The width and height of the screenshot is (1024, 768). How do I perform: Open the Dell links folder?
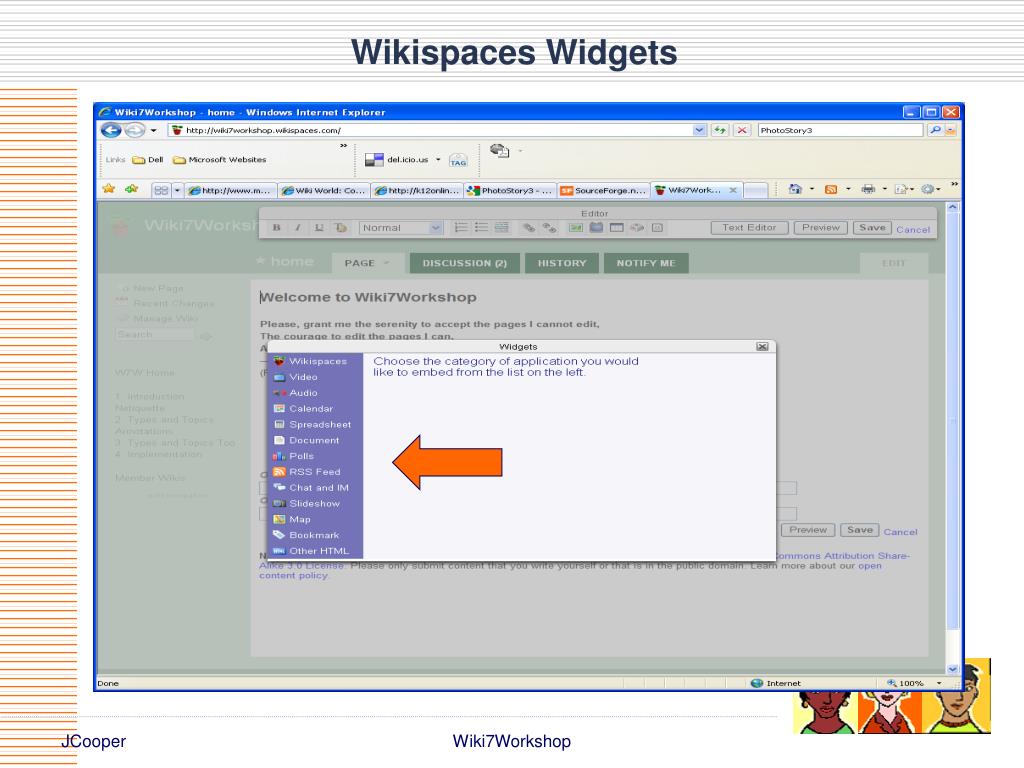(148, 159)
